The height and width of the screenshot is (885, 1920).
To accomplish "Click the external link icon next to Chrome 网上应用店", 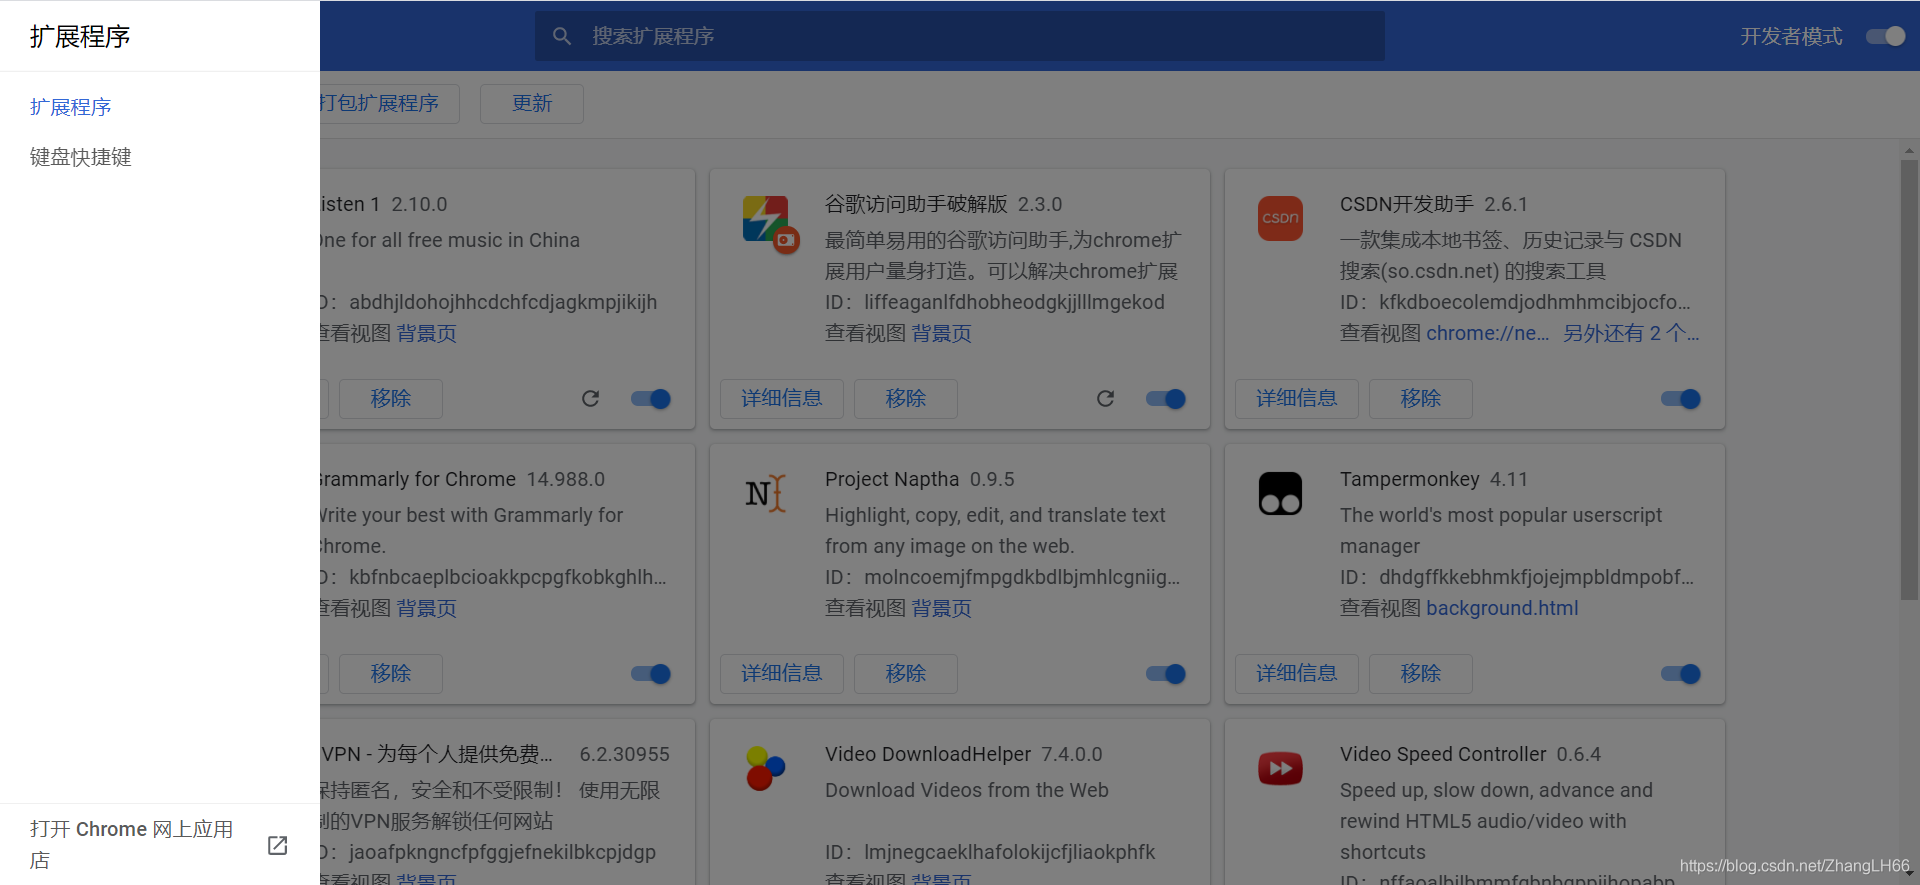I will (278, 846).
